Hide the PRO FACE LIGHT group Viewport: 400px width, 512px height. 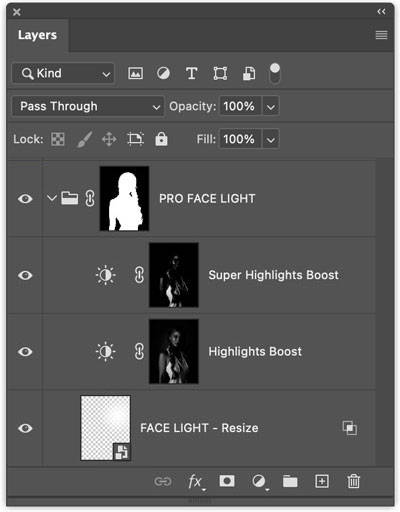(25, 199)
